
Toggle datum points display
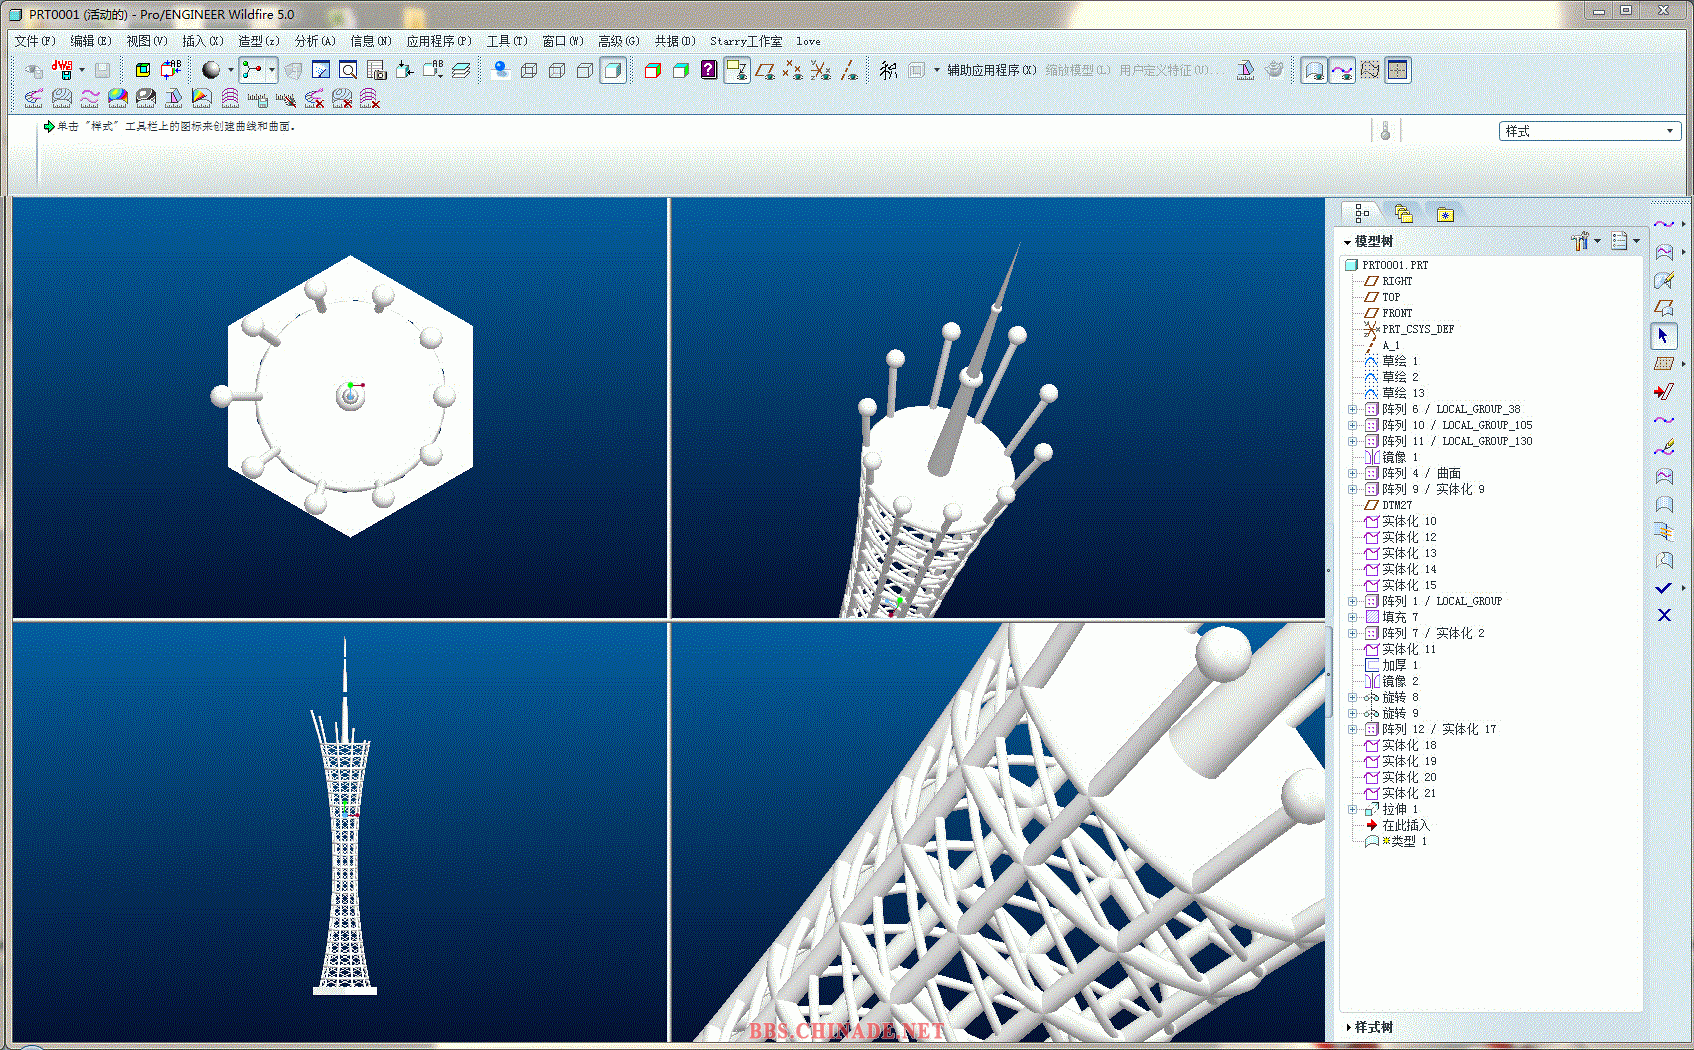point(793,70)
